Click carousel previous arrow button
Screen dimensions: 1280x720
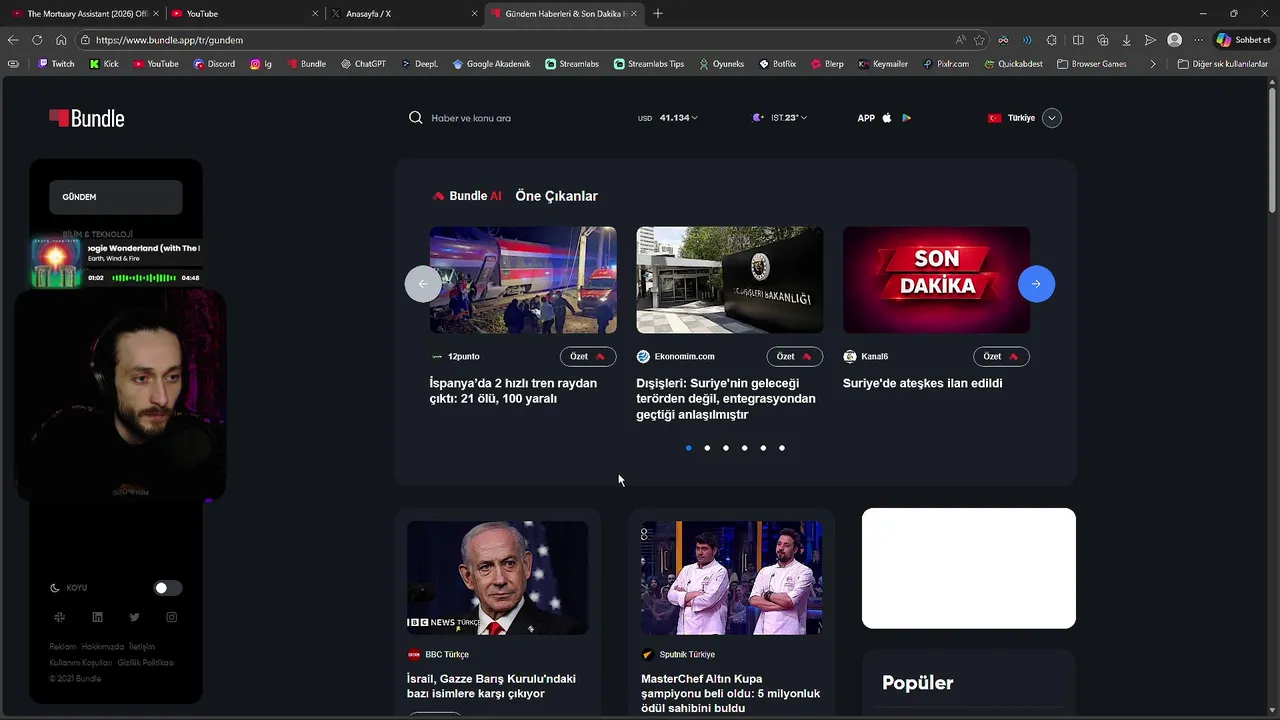422,284
